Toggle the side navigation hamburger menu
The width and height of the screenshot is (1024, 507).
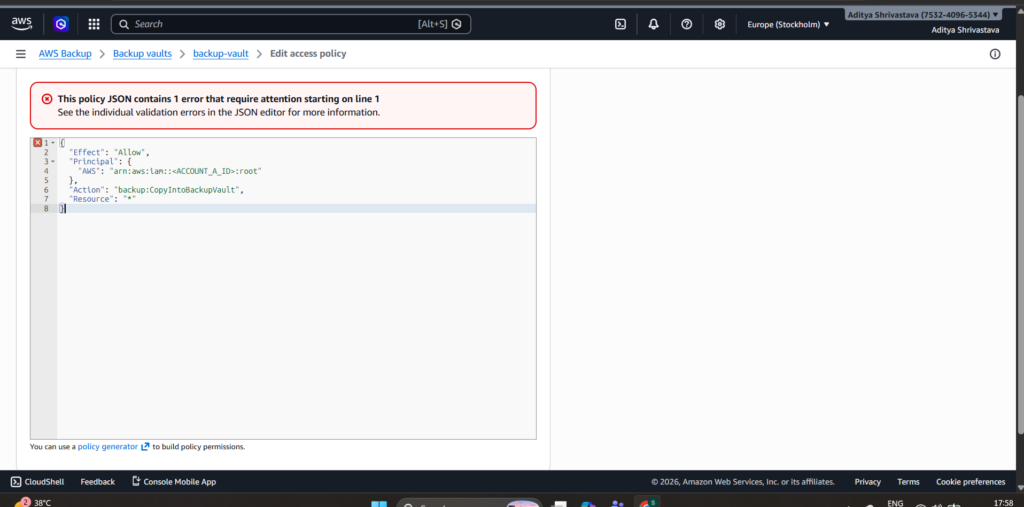tap(20, 54)
